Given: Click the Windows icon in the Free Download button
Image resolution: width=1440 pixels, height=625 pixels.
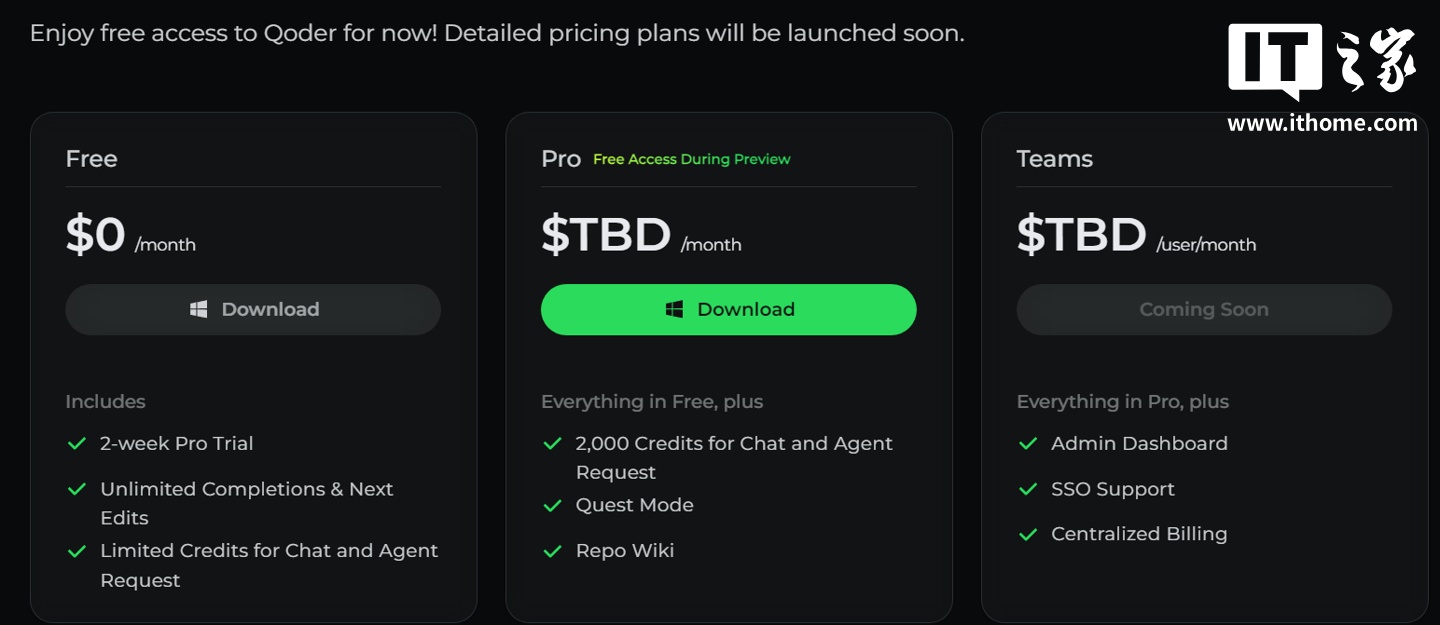Looking at the screenshot, I should [199, 310].
